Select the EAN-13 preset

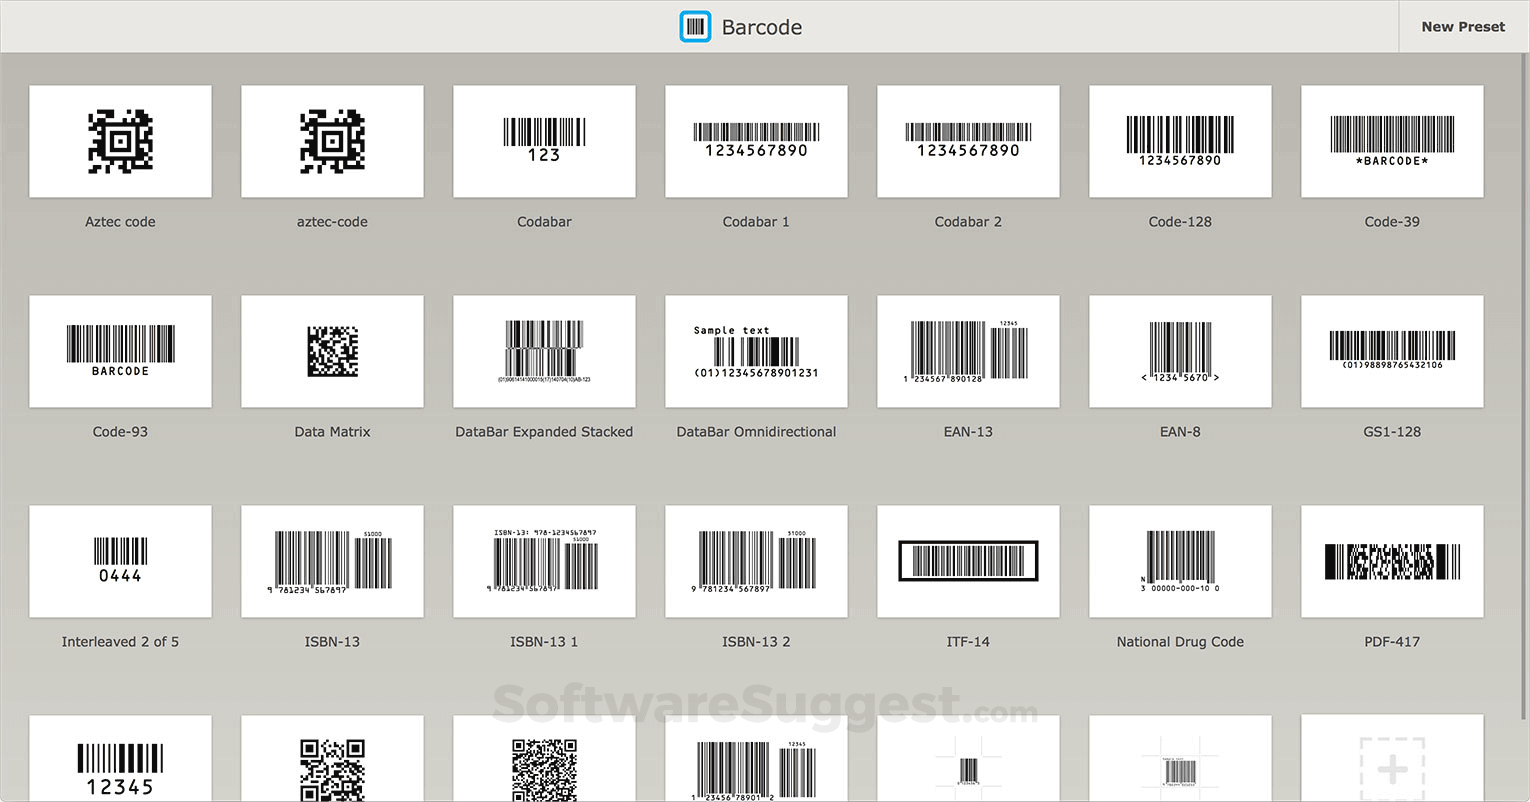click(x=968, y=351)
